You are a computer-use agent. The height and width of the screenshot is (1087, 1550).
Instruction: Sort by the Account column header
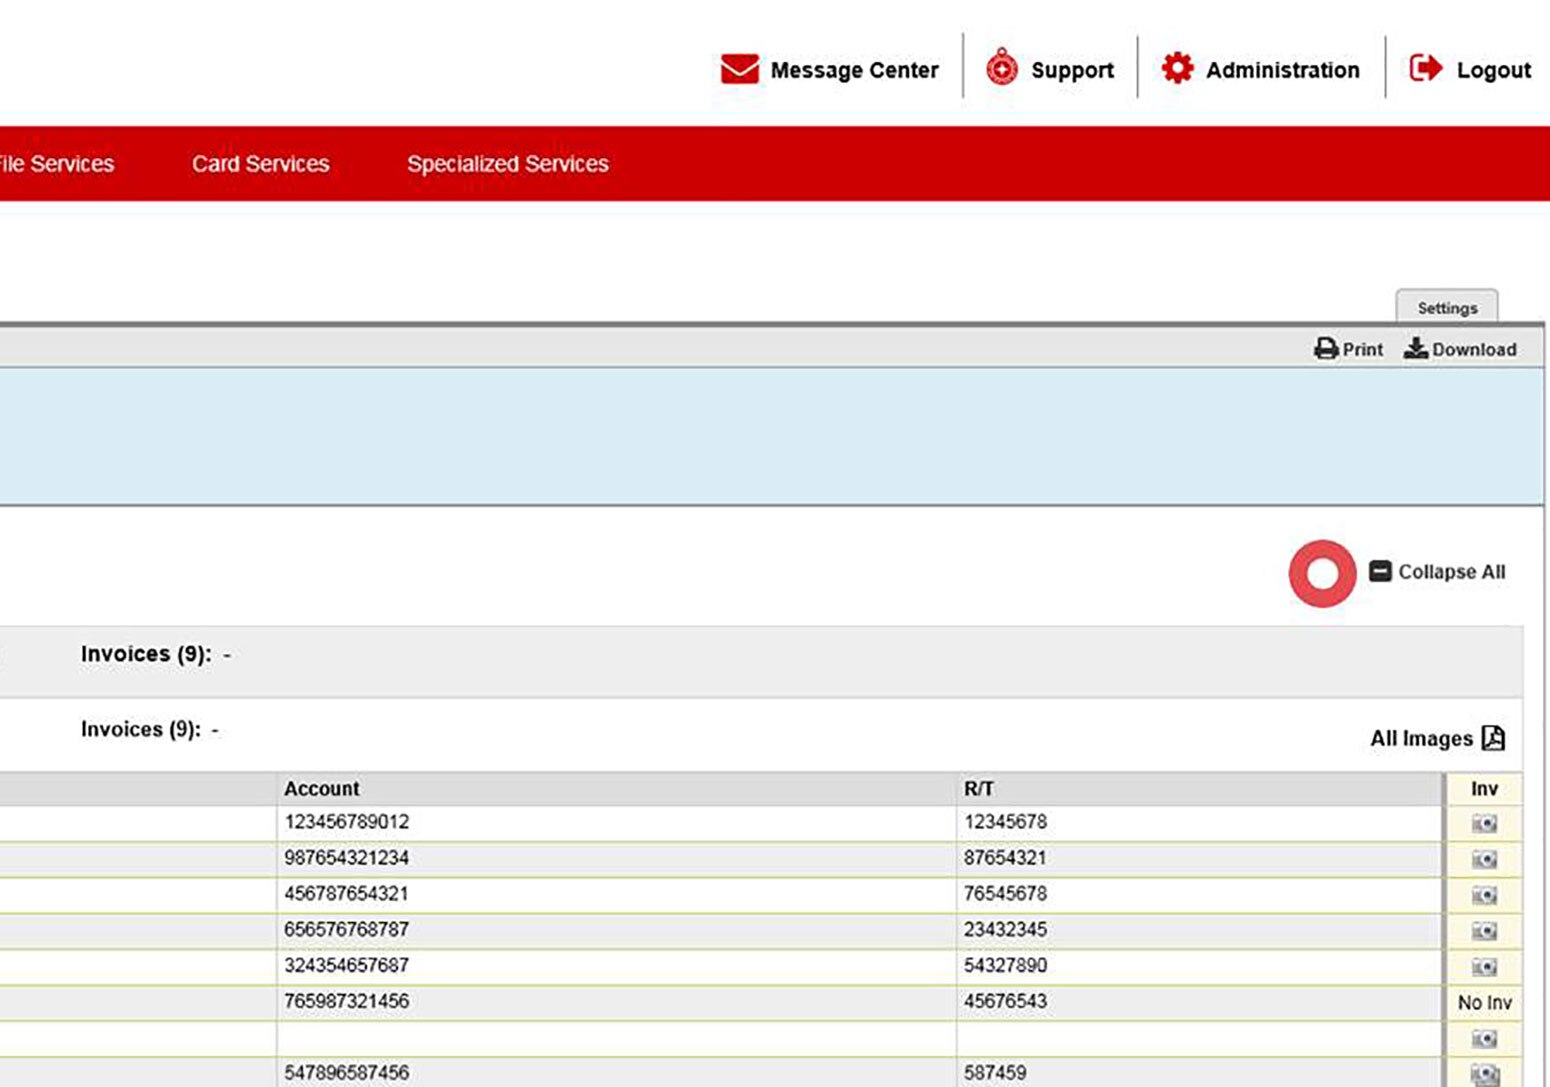(x=321, y=789)
